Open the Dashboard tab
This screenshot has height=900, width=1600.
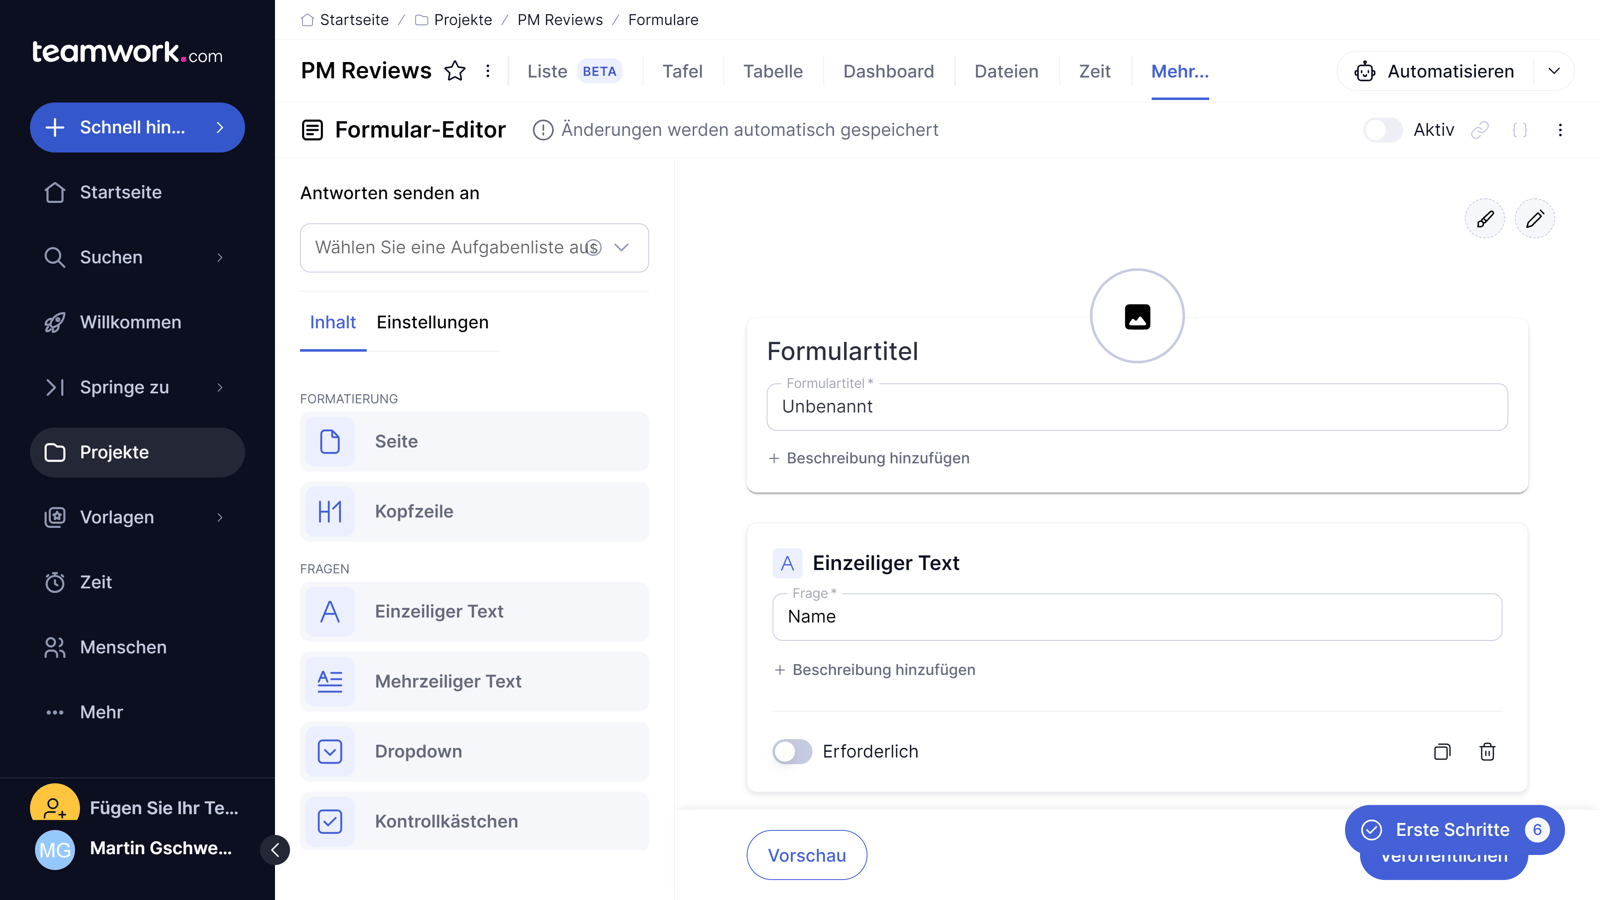(x=888, y=71)
